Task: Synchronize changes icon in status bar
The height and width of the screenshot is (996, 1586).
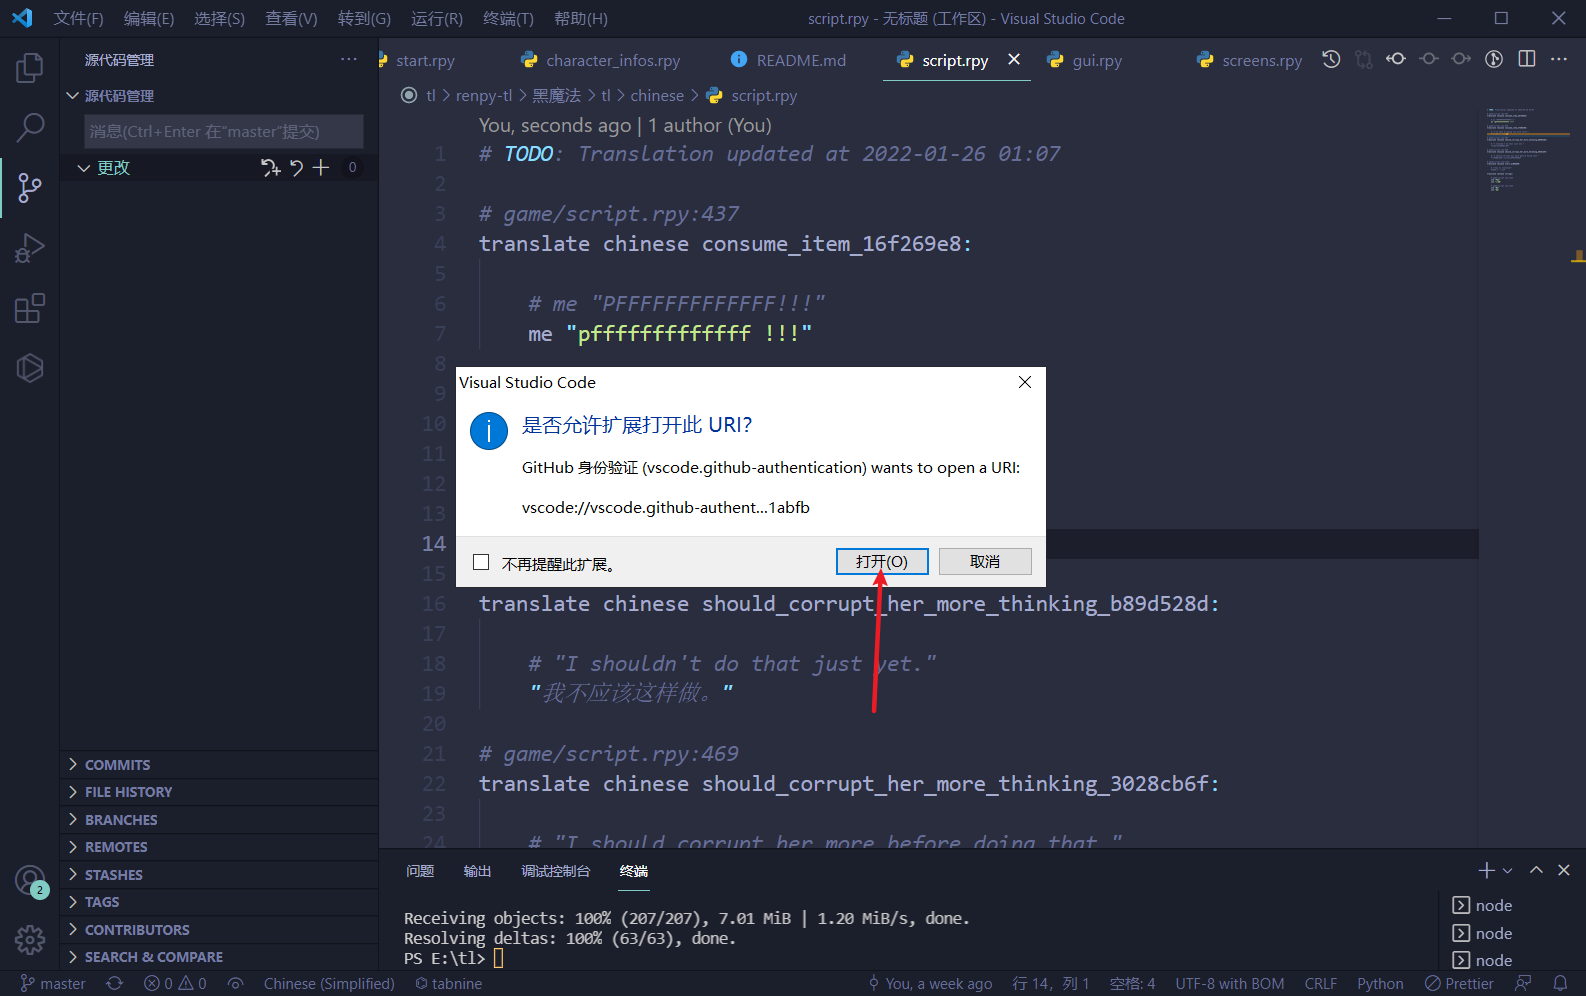Action: [x=115, y=983]
